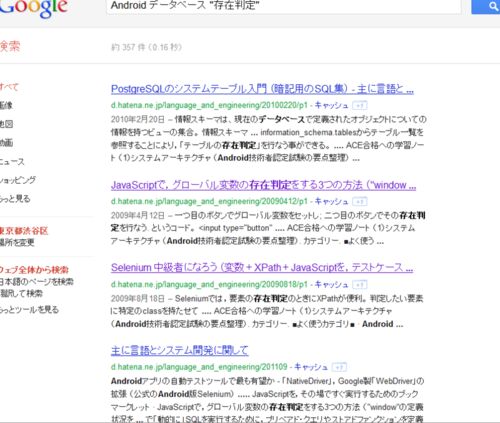Open the Selenium 中級者になろう result

(262, 268)
